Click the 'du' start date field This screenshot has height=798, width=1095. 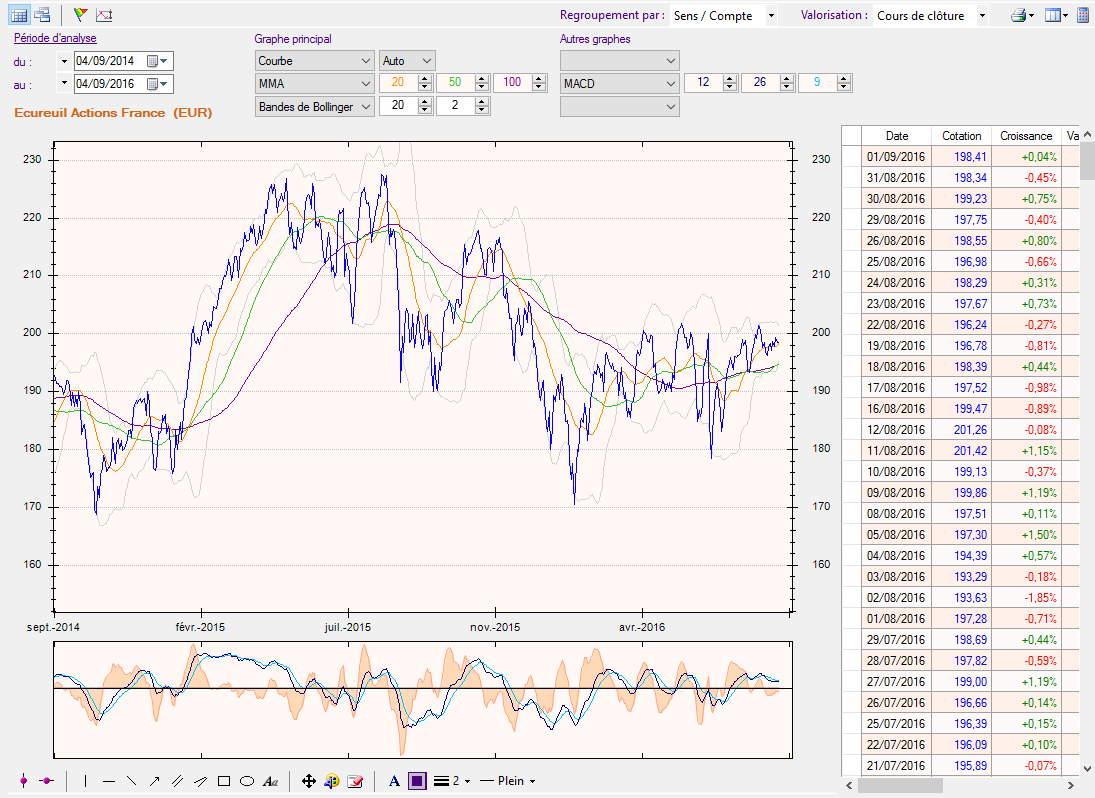[110, 61]
